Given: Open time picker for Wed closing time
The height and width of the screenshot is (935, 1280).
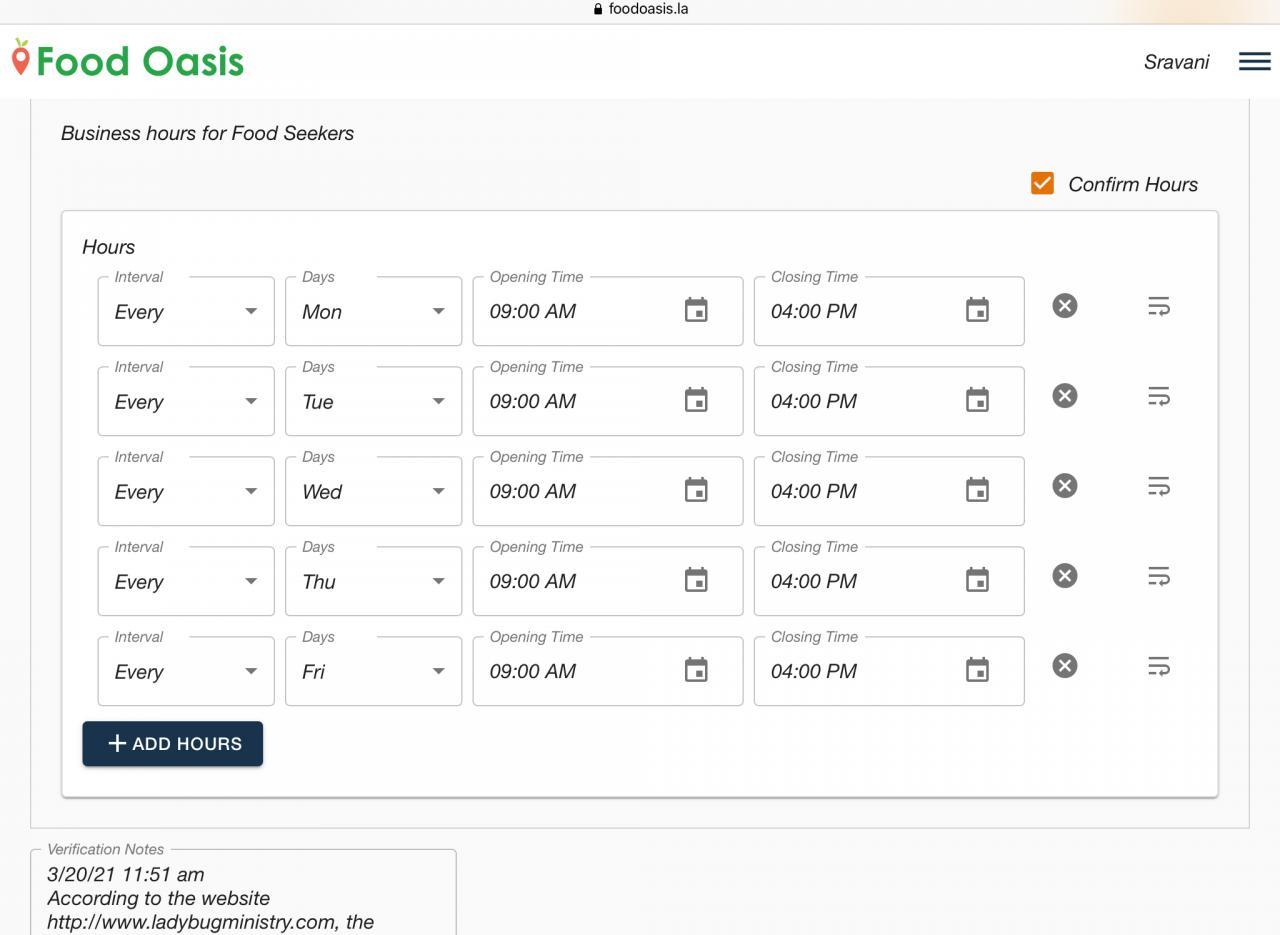Looking at the screenshot, I should [977, 490].
